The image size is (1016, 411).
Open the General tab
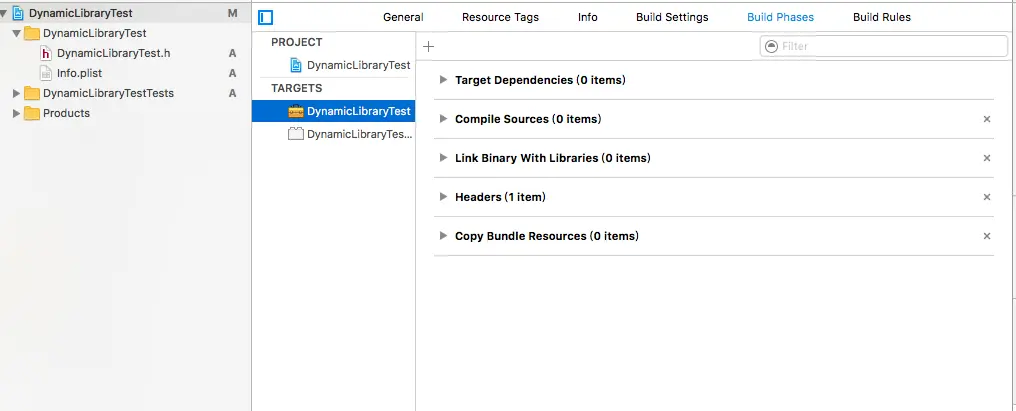(x=403, y=18)
